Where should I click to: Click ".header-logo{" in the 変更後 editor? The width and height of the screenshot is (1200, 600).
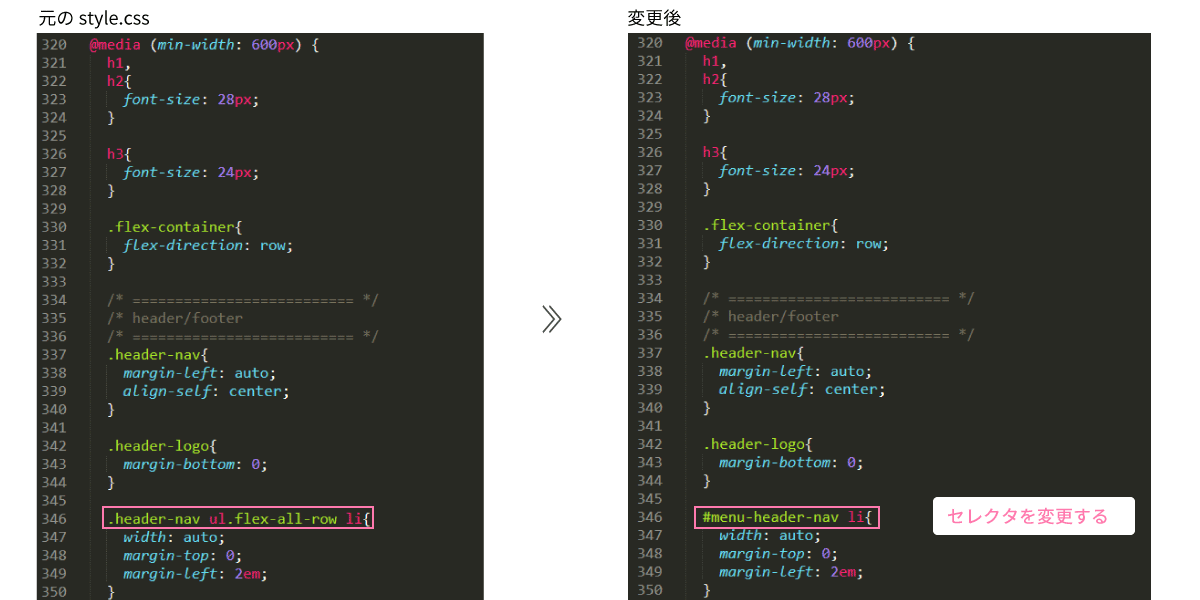click(757, 444)
